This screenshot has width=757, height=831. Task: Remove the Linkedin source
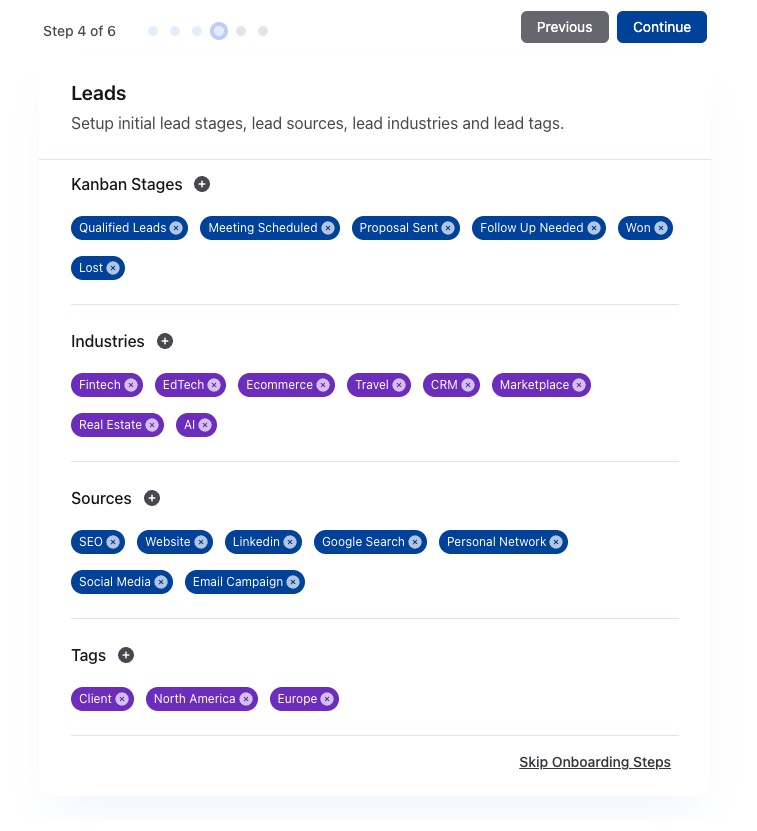click(x=290, y=542)
